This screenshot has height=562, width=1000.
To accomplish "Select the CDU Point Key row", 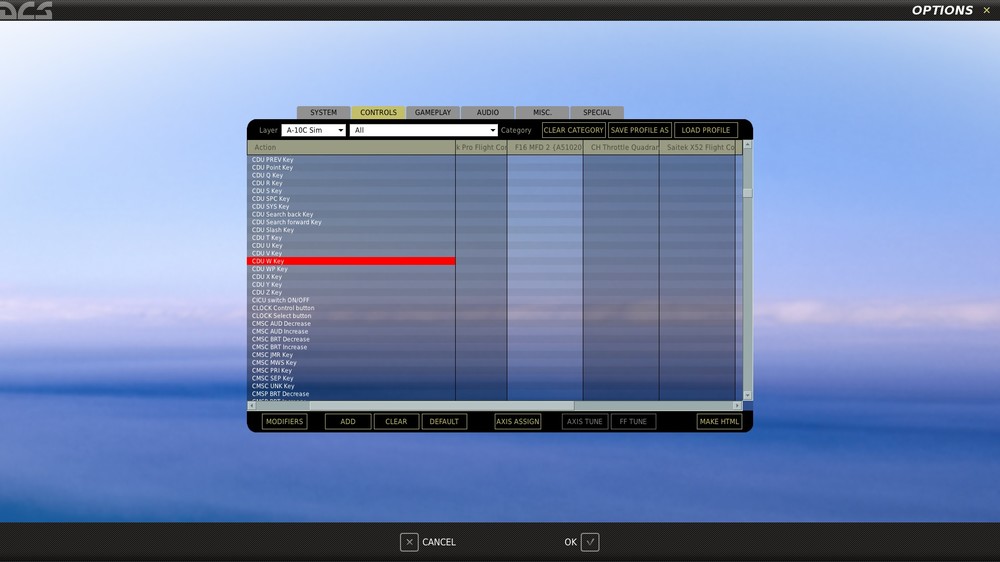I will [351, 168].
